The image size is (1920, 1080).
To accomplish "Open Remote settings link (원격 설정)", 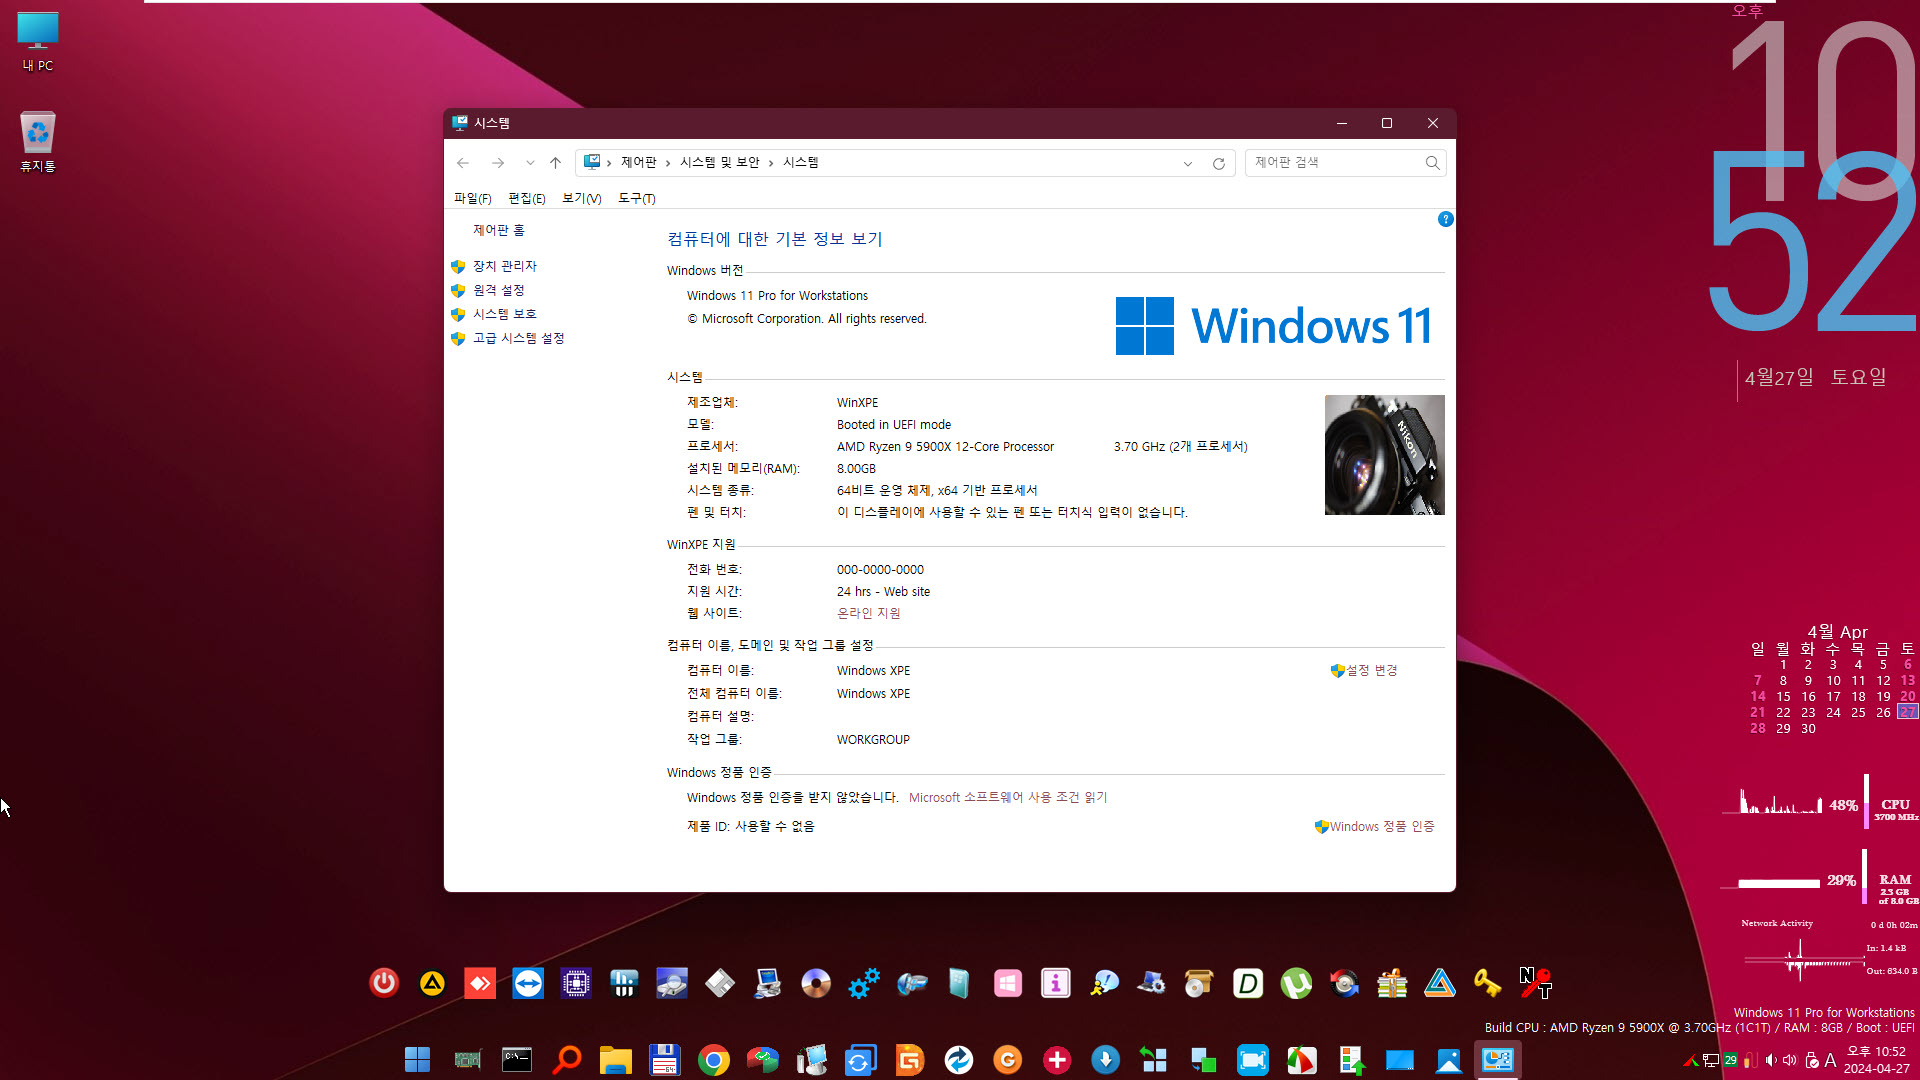I will click(x=499, y=290).
